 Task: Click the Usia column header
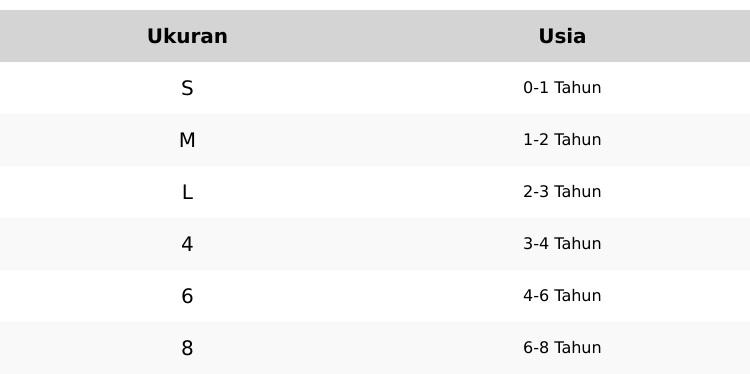[562, 36]
